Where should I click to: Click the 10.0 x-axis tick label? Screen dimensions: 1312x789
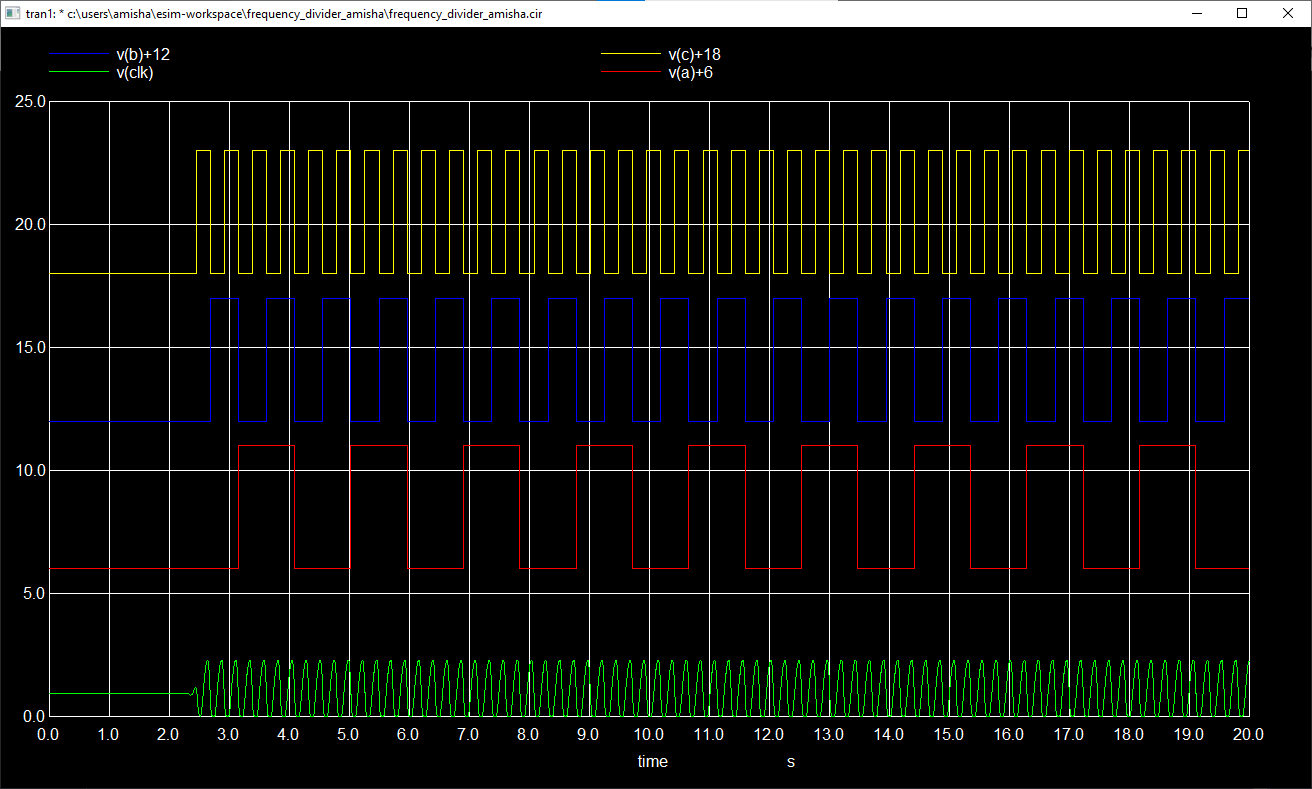[648, 734]
